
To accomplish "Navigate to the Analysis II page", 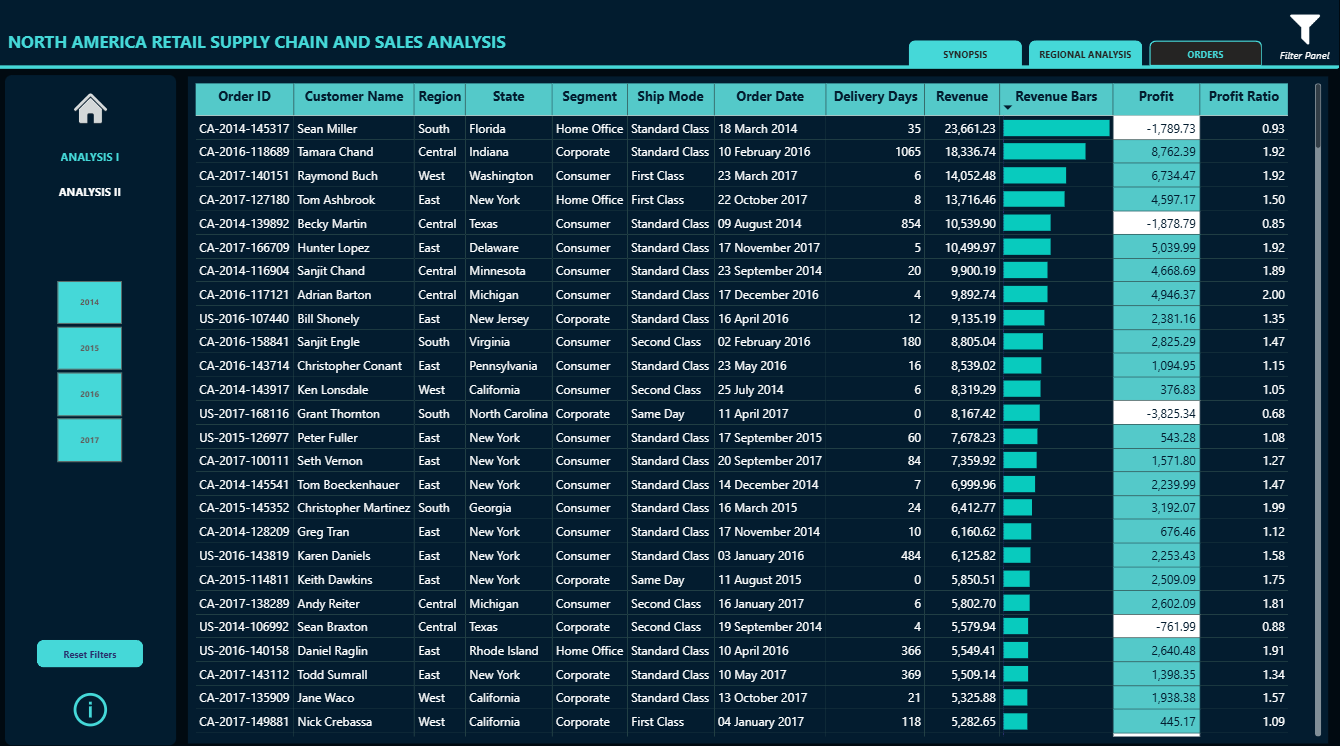I will coord(90,192).
